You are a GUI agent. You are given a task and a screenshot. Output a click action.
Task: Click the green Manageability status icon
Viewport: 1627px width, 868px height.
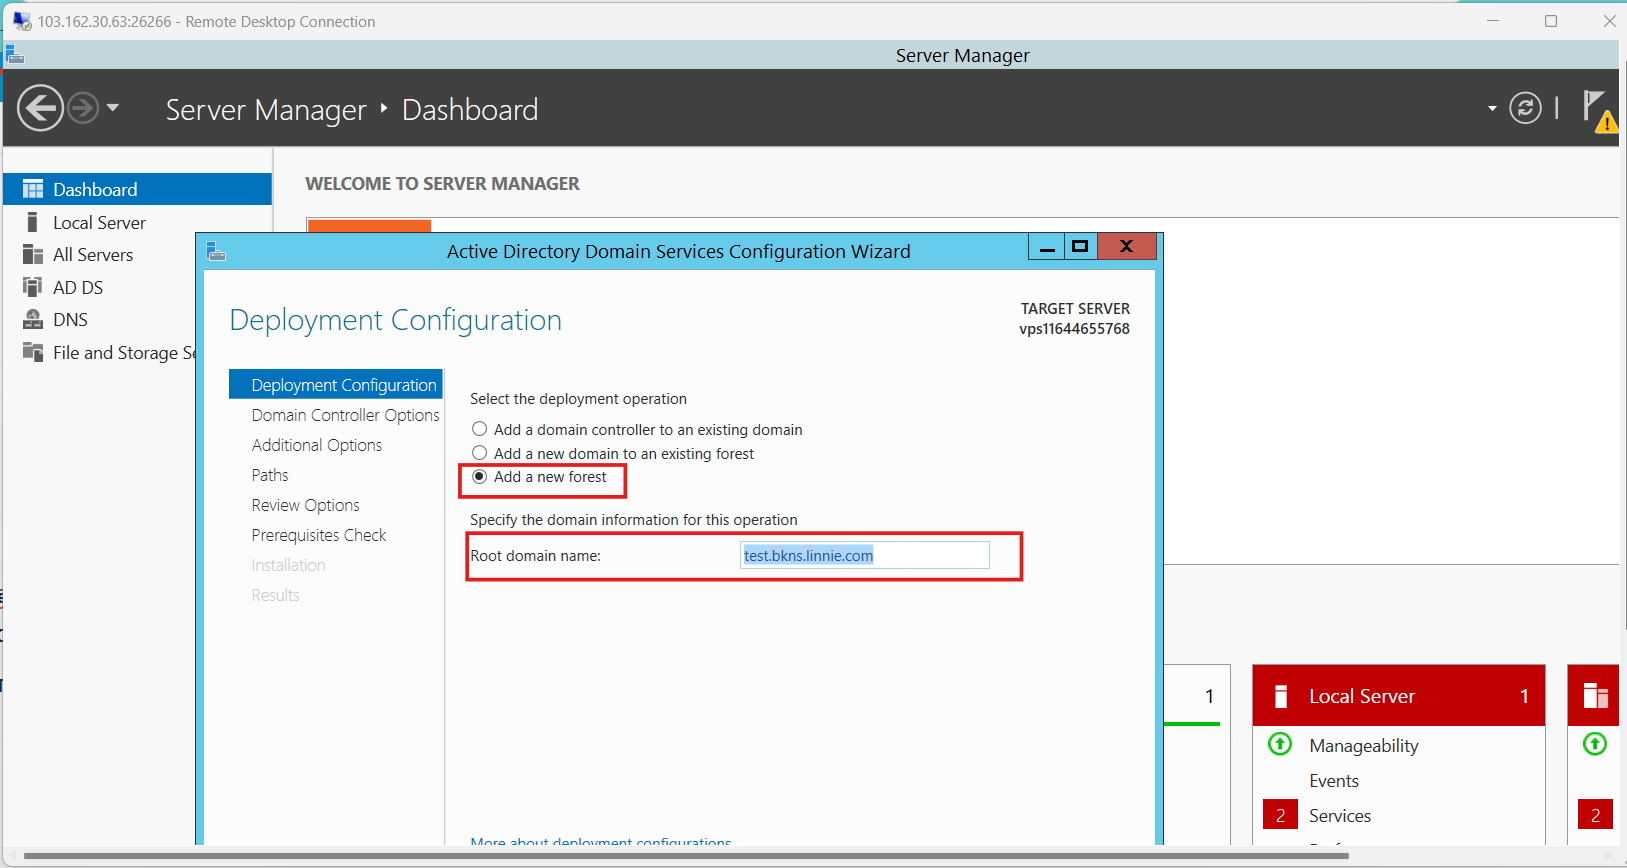[1280, 745]
